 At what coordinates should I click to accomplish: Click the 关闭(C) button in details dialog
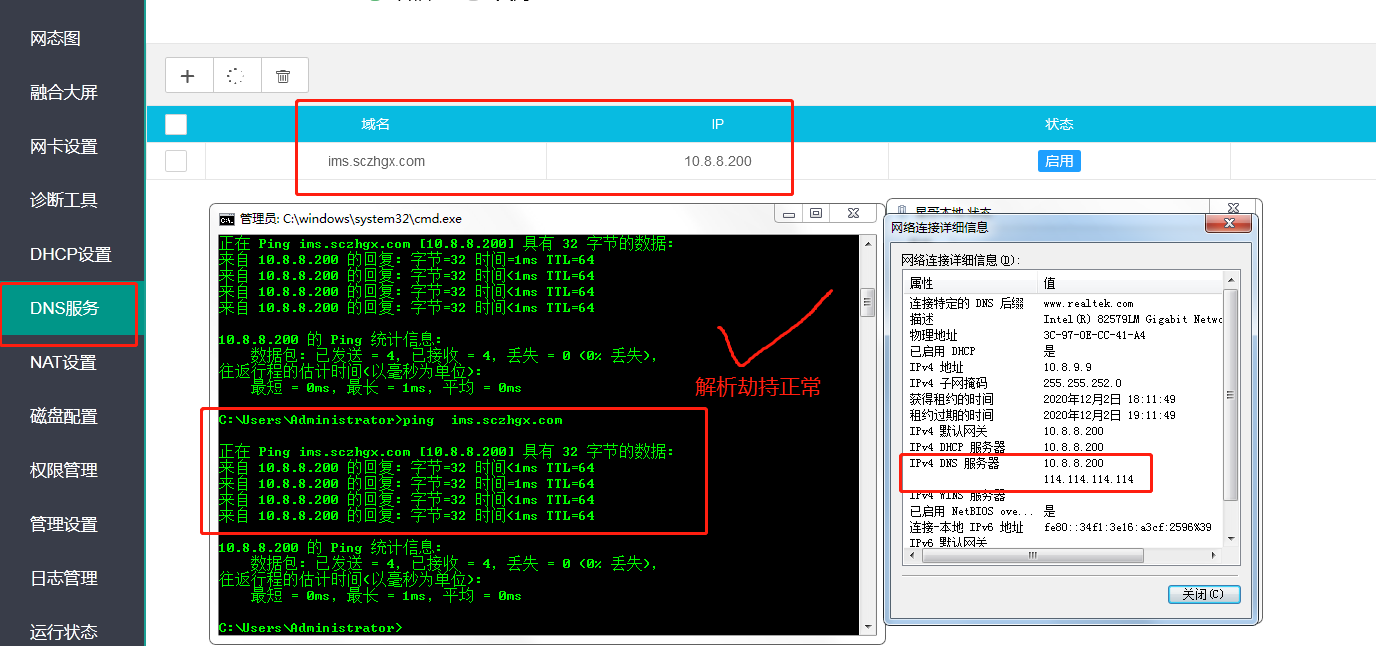coord(1204,594)
